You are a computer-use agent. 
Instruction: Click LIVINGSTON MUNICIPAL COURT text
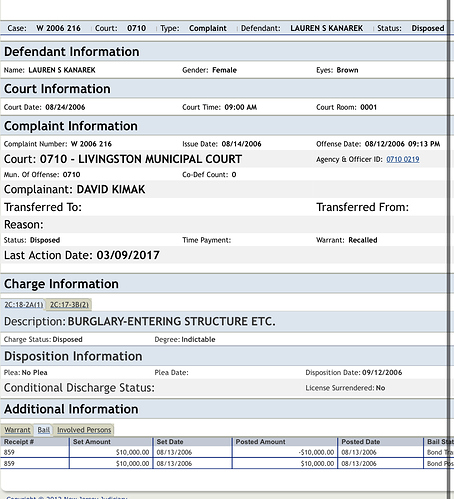point(160,159)
